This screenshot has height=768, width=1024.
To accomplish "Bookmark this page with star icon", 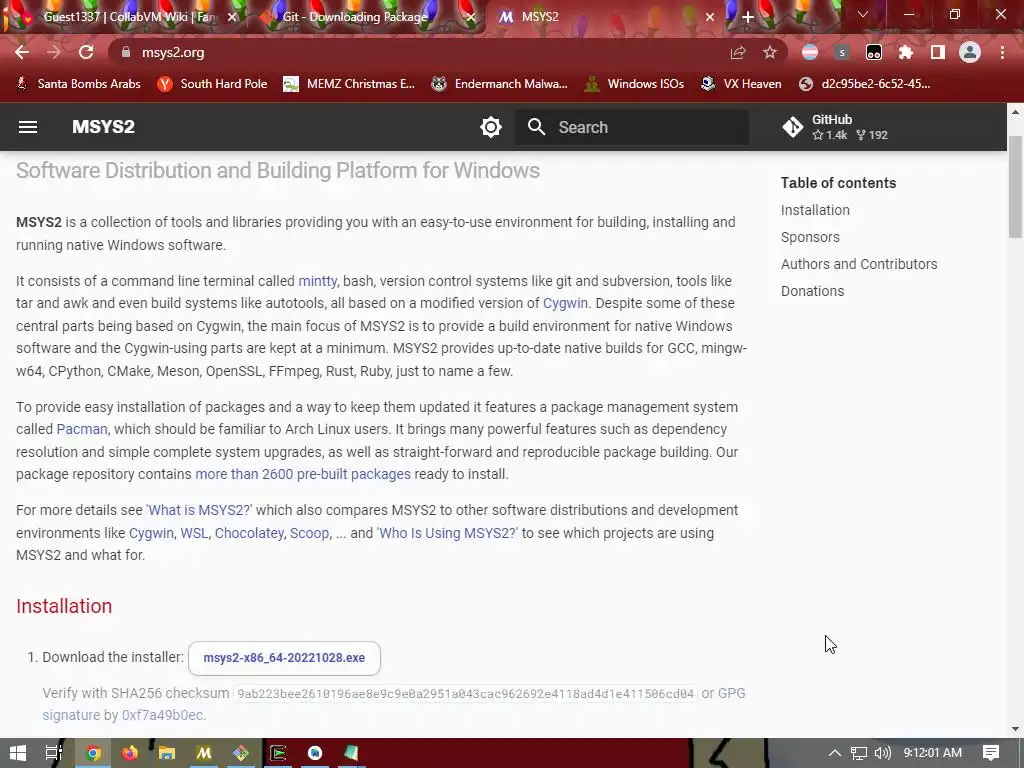I will [770, 52].
